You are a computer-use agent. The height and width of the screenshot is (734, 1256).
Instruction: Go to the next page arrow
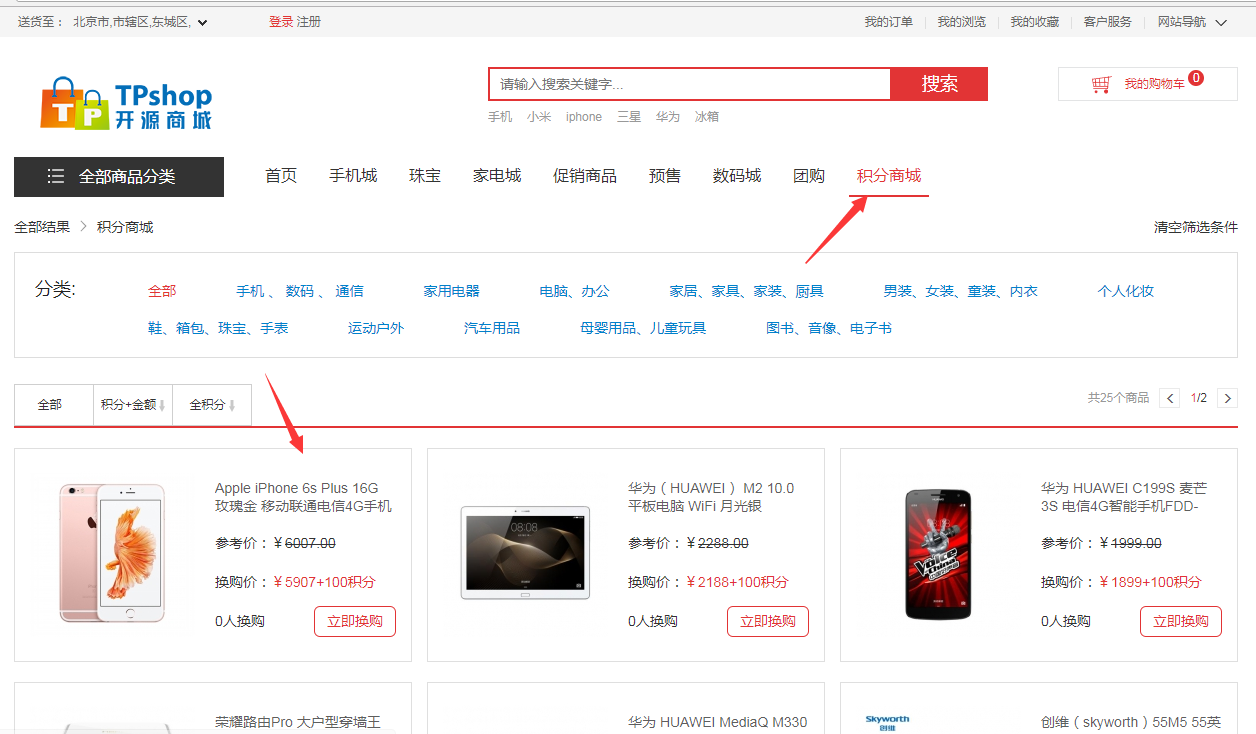(1228, 398)
